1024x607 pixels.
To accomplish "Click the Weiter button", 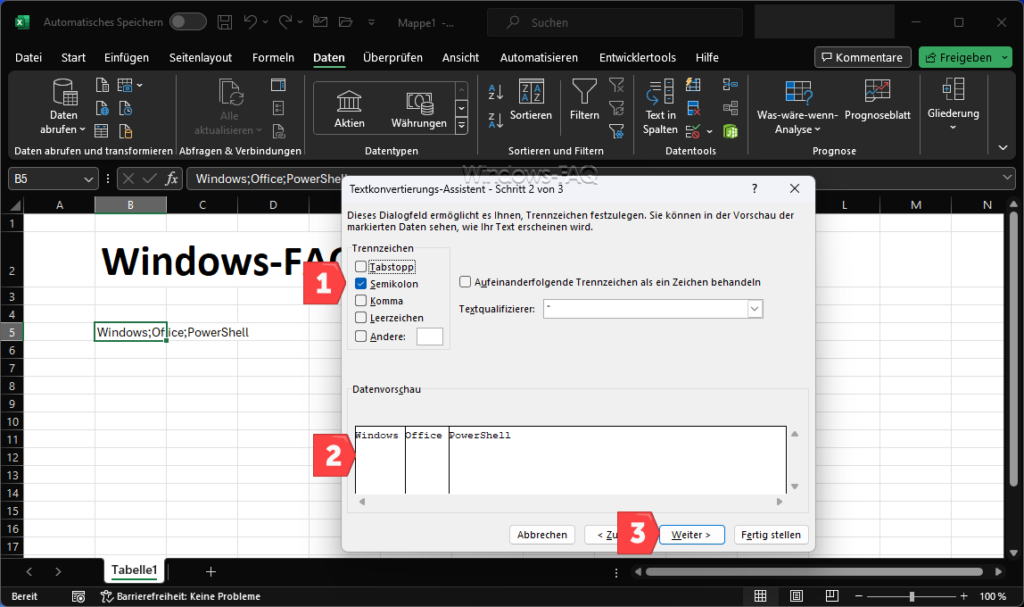I will point(691,534).
